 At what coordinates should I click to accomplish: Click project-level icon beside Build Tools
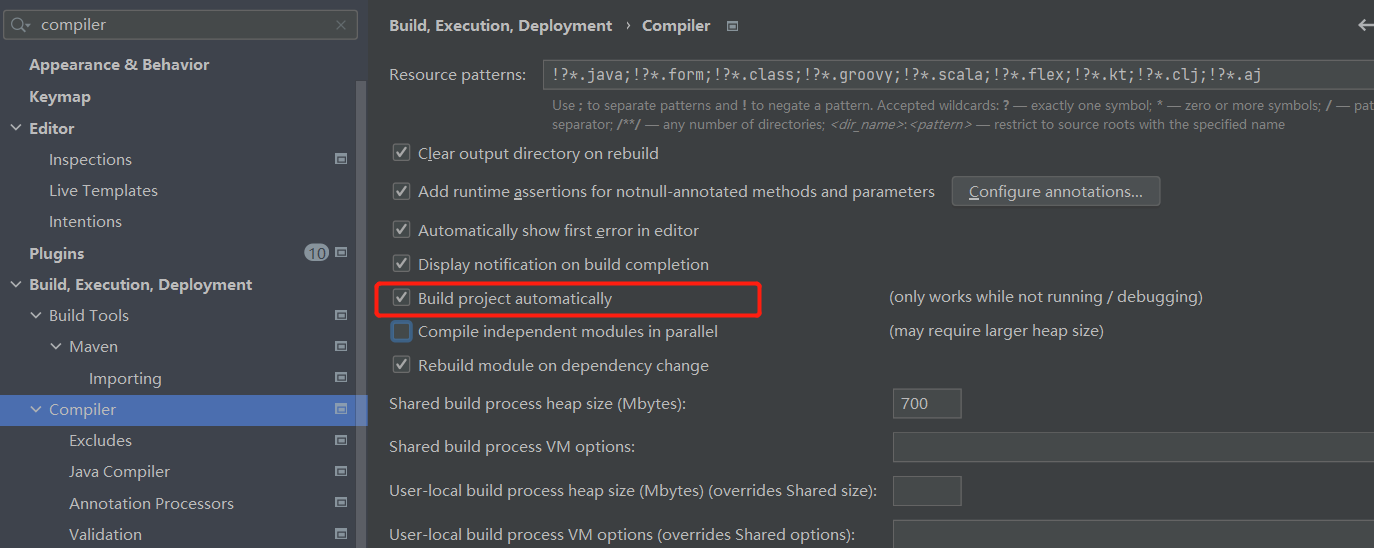pyautogui.click(x=341, y=315)
